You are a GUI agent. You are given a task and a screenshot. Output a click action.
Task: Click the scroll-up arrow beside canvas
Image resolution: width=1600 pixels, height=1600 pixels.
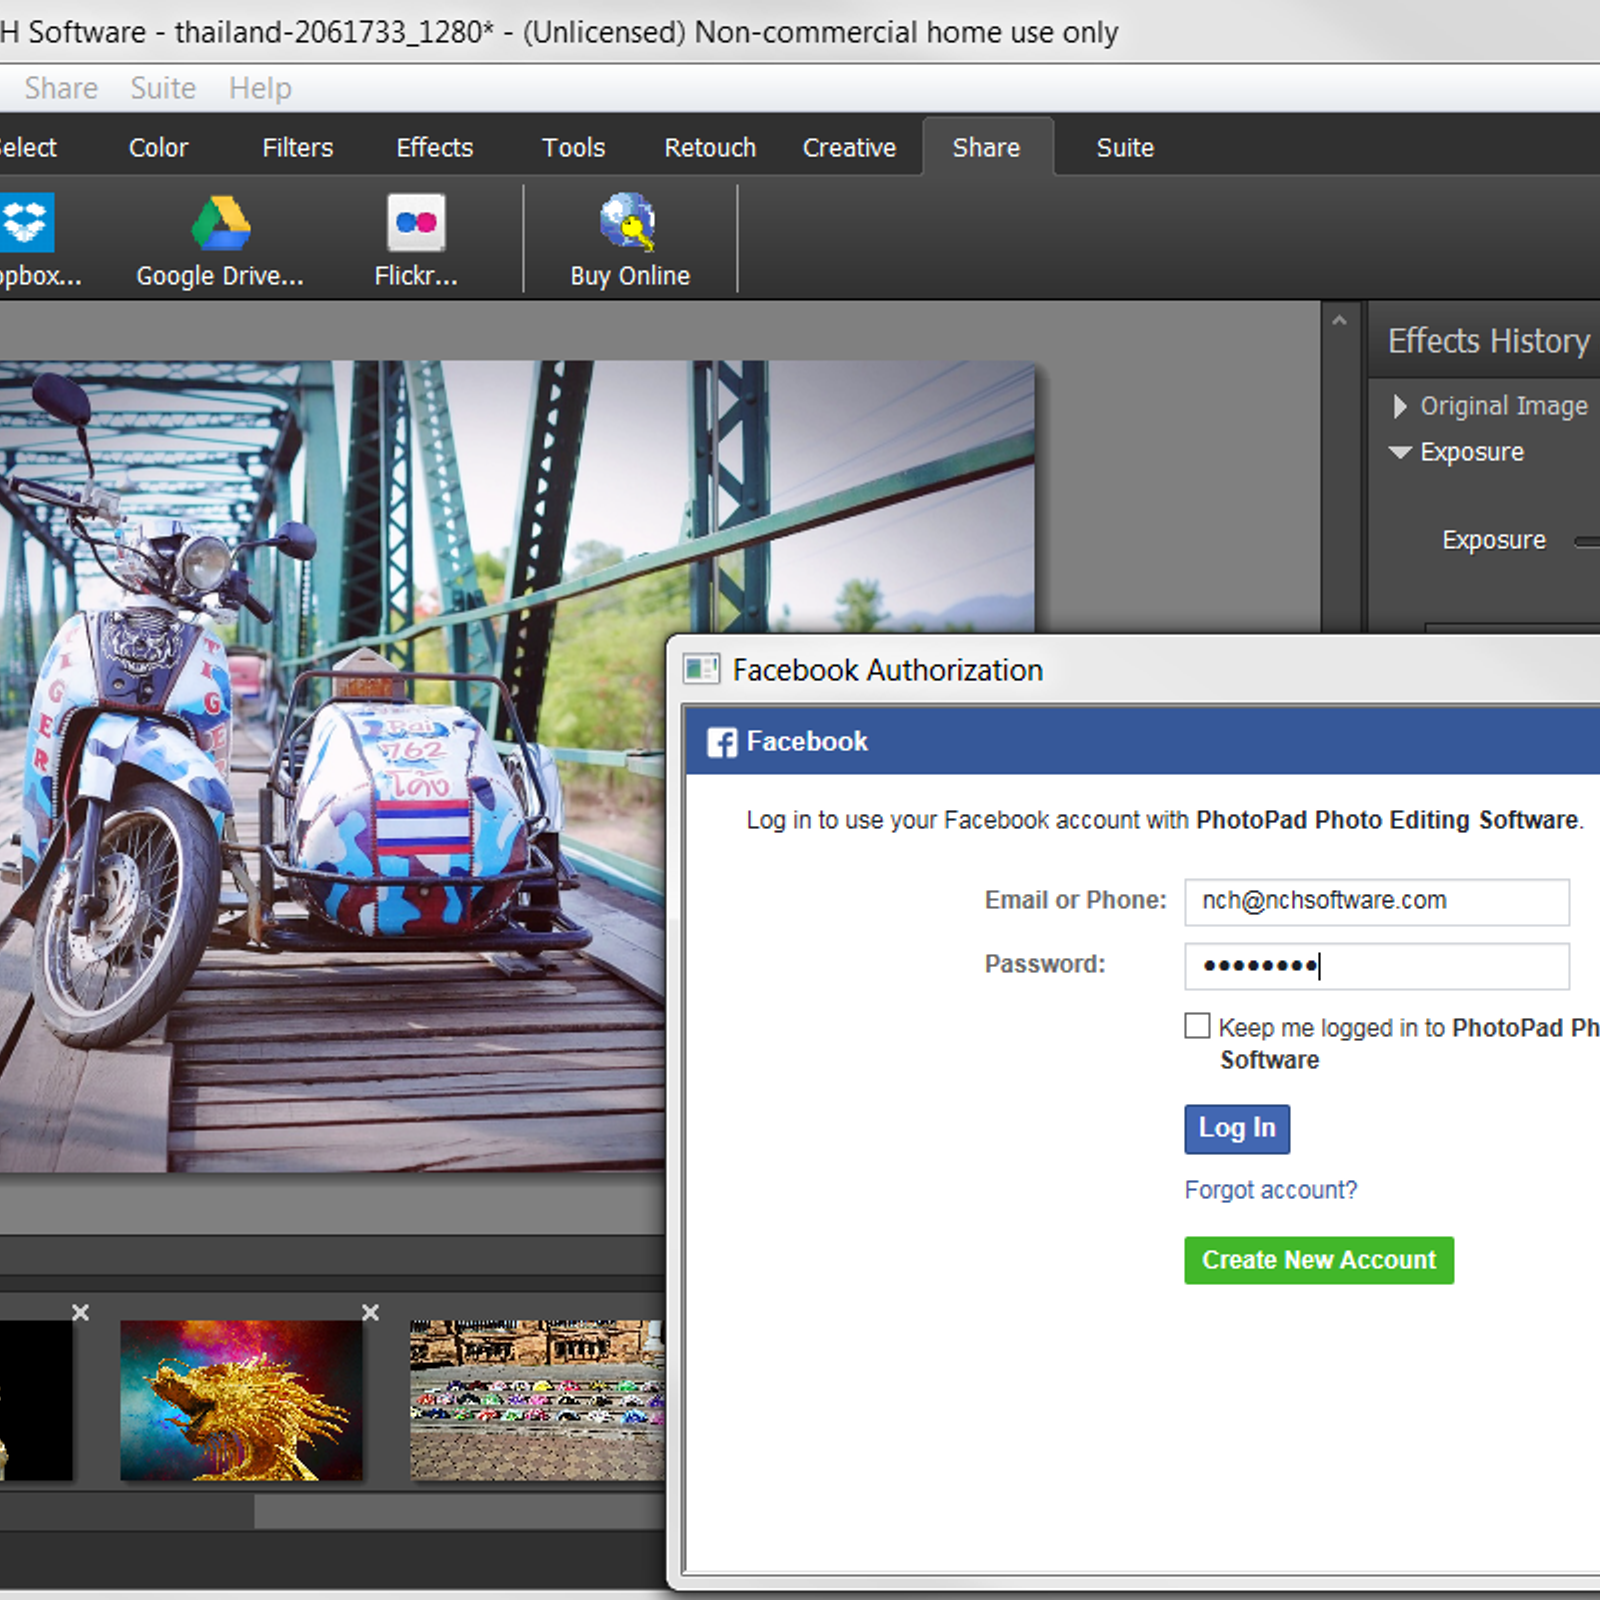pos(1340,321)
